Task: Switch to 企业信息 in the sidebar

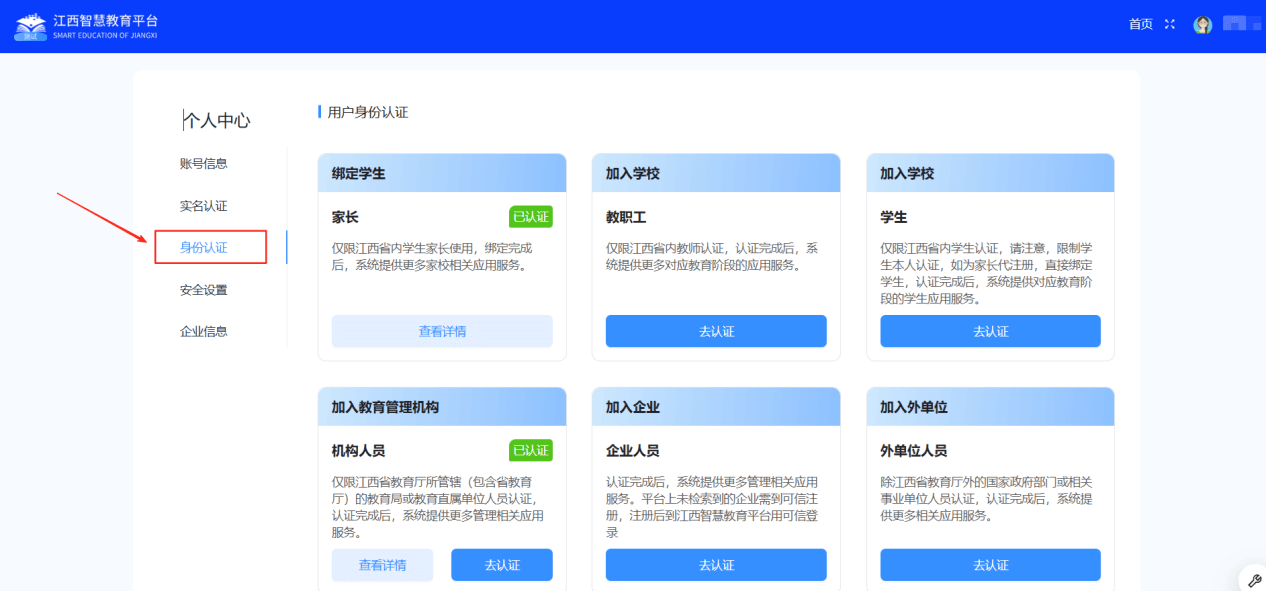Action: [203, 331]
